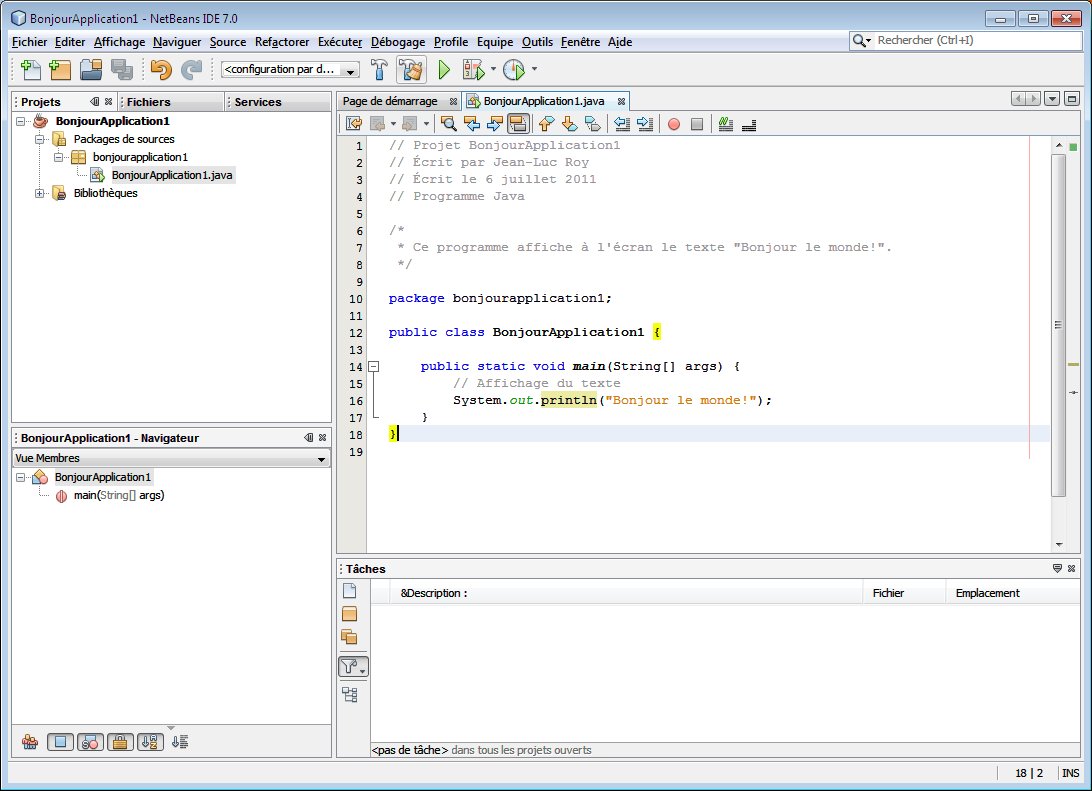
Task: Comment the selected lines in the editor toolbar
Action: [x=726, y=124]
